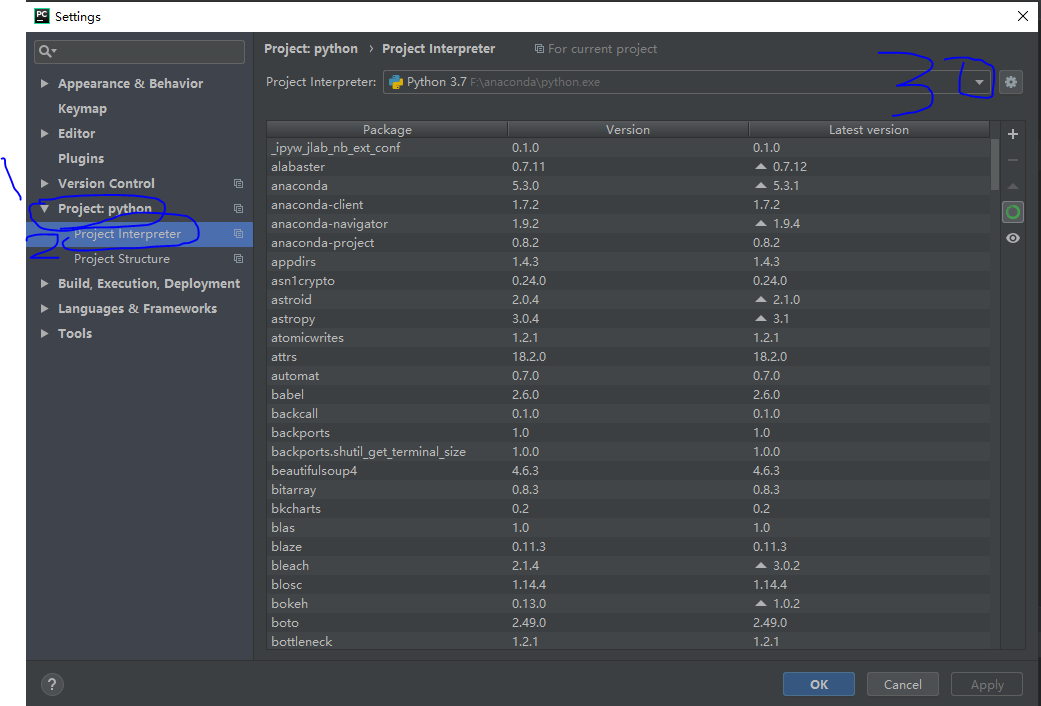Image resolution: width=1041 pixels, height=706 pixels.
Task: Click the question mark help icon
Action: tap(52, 684)
